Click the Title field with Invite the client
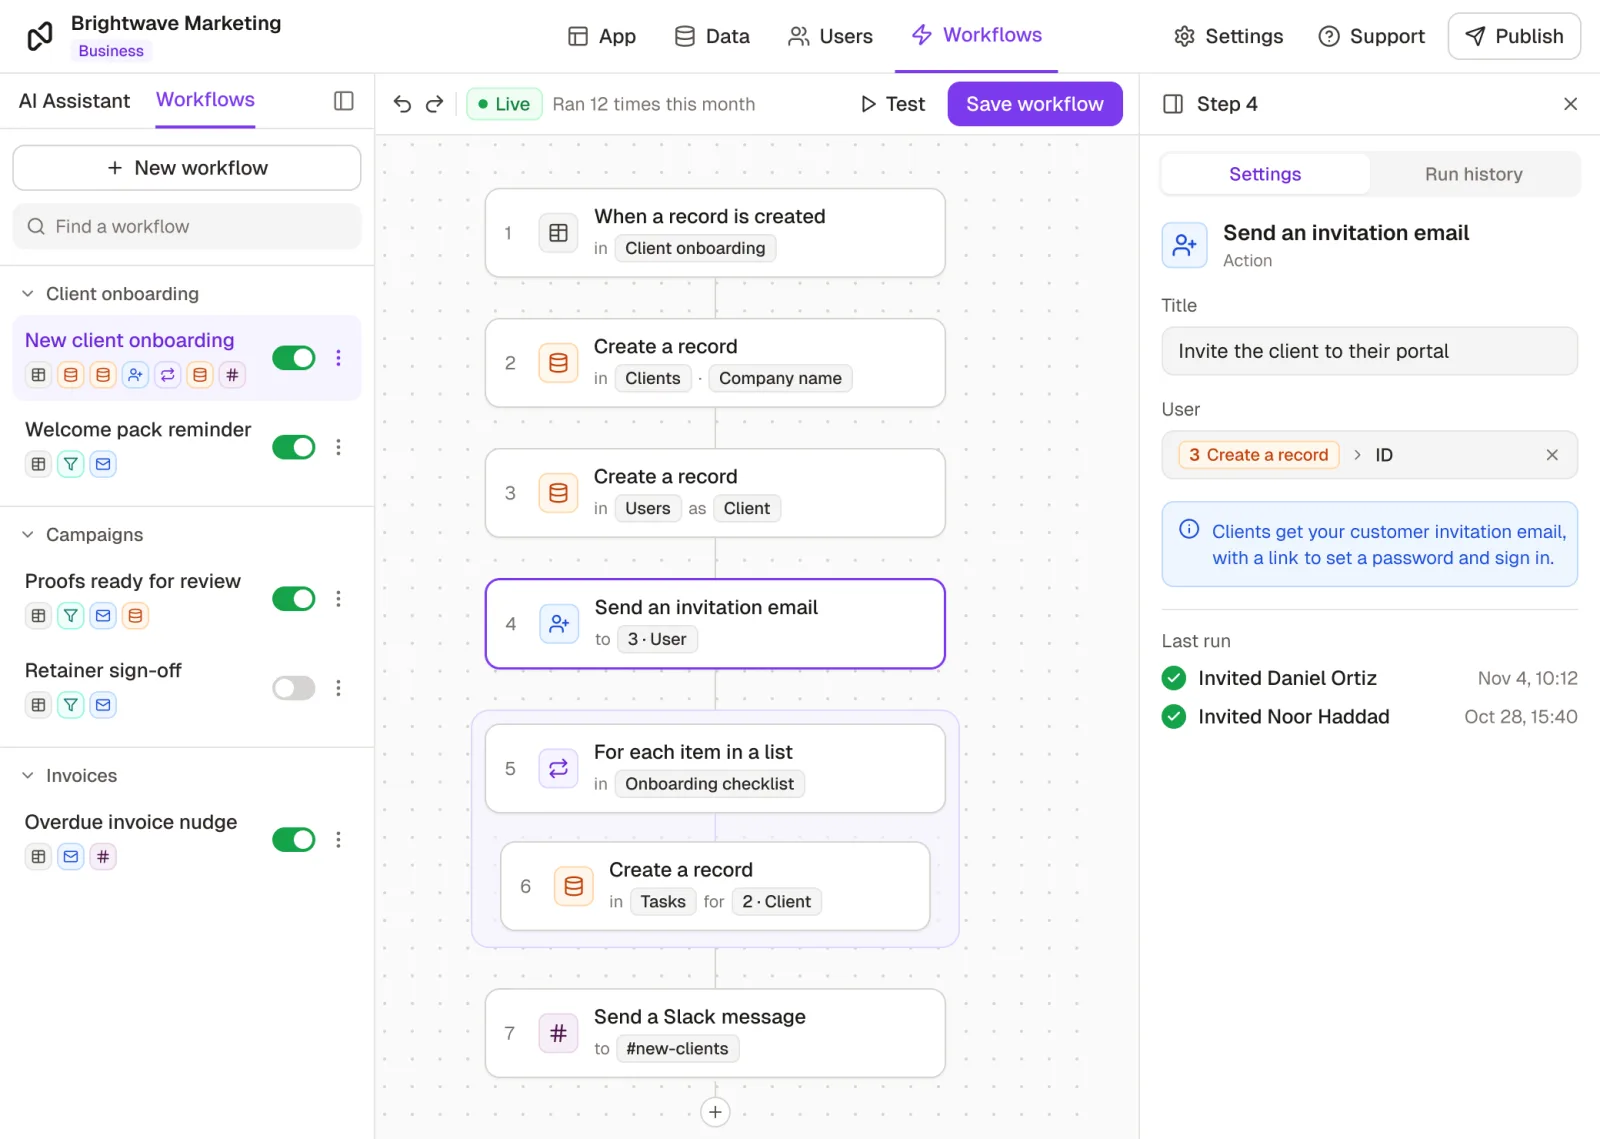Viewport: 1600px width, 1139px height. coord(1370,351)
